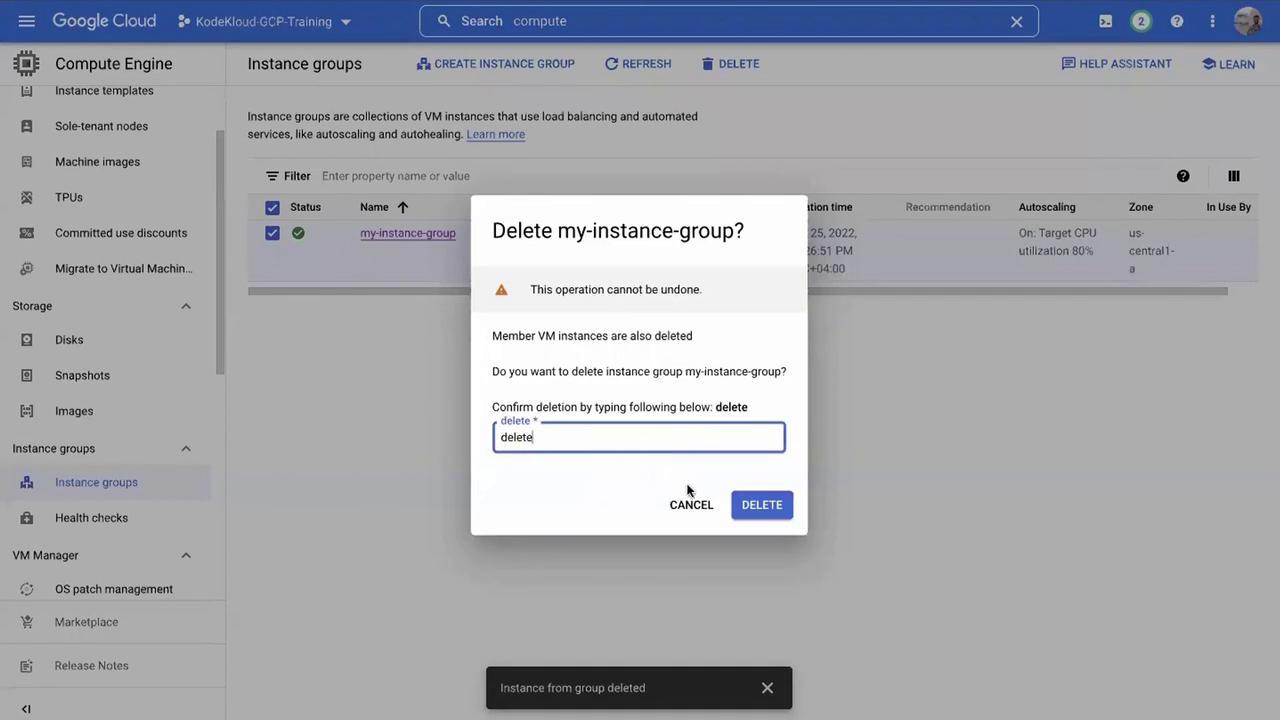Viewport: 1280px width, 720px height.
Task: Go to Health checks in sidebar
Action: (91, 518)
